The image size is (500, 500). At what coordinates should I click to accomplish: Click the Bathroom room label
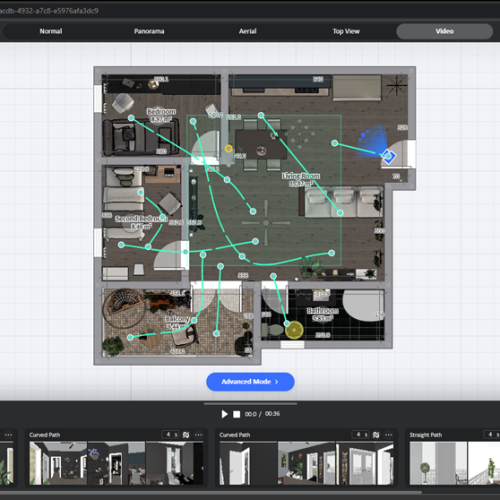point(322,311)
